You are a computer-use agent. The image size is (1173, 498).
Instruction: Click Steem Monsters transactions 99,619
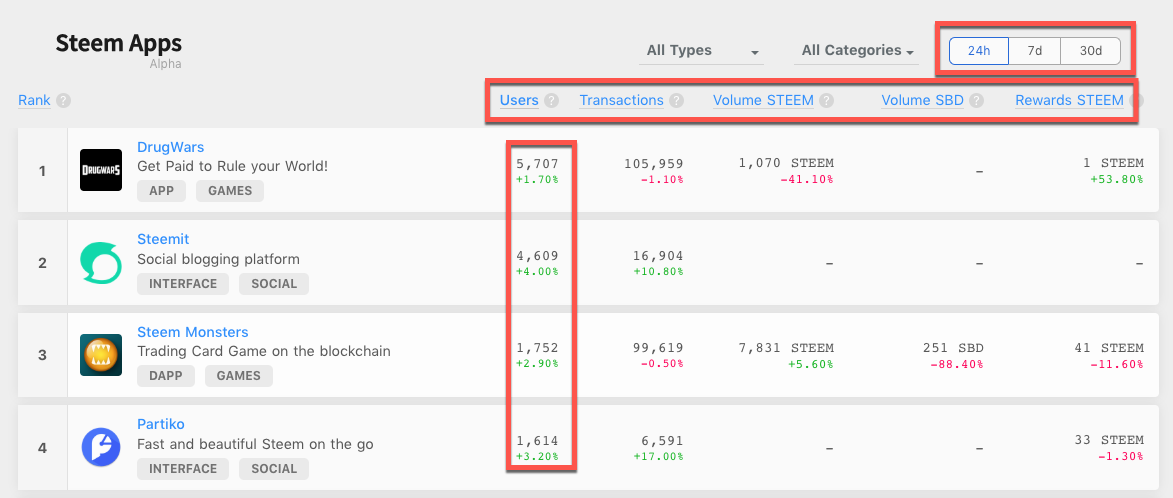[x=658, y=348]
